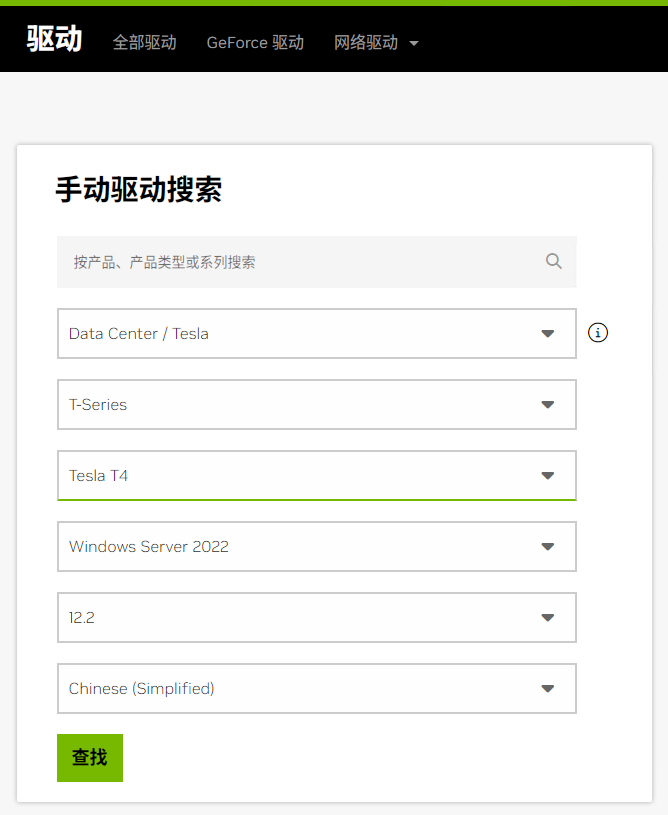Click the Windows Server 2022 dropdown arrow

click(x=547, y=547)
